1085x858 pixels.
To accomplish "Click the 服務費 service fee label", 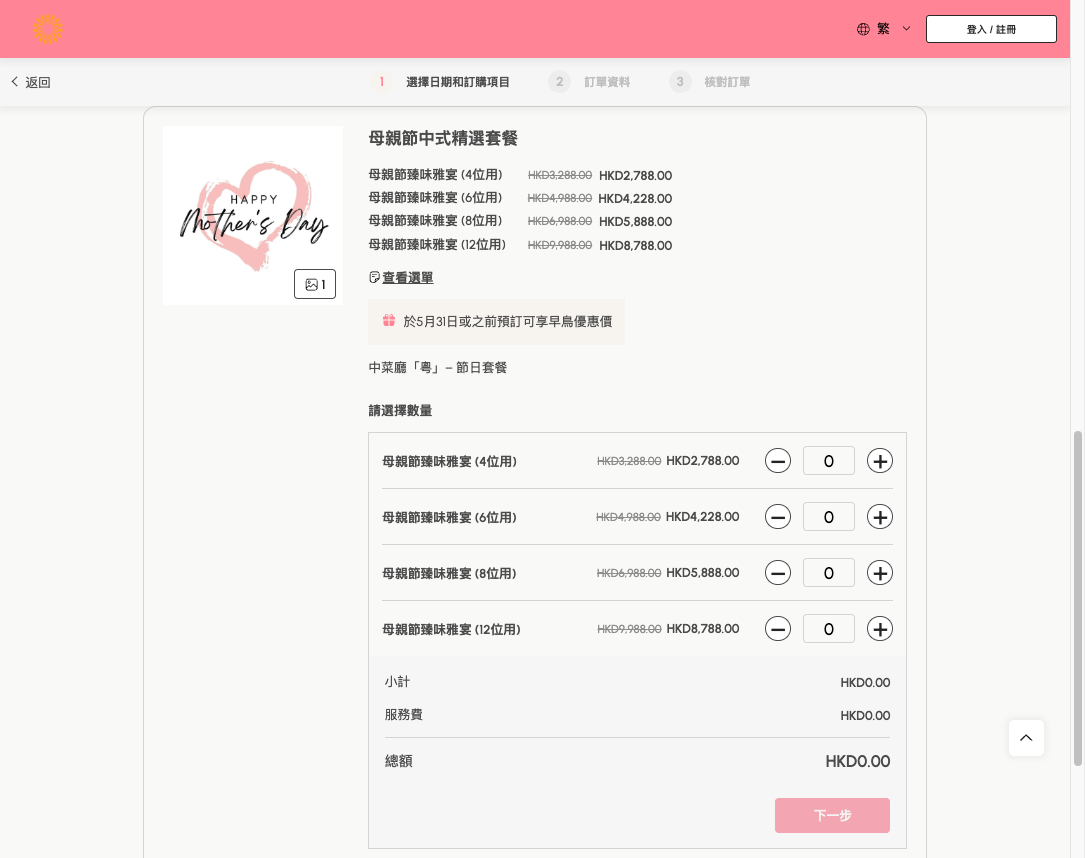I will (x=403, y=714).
